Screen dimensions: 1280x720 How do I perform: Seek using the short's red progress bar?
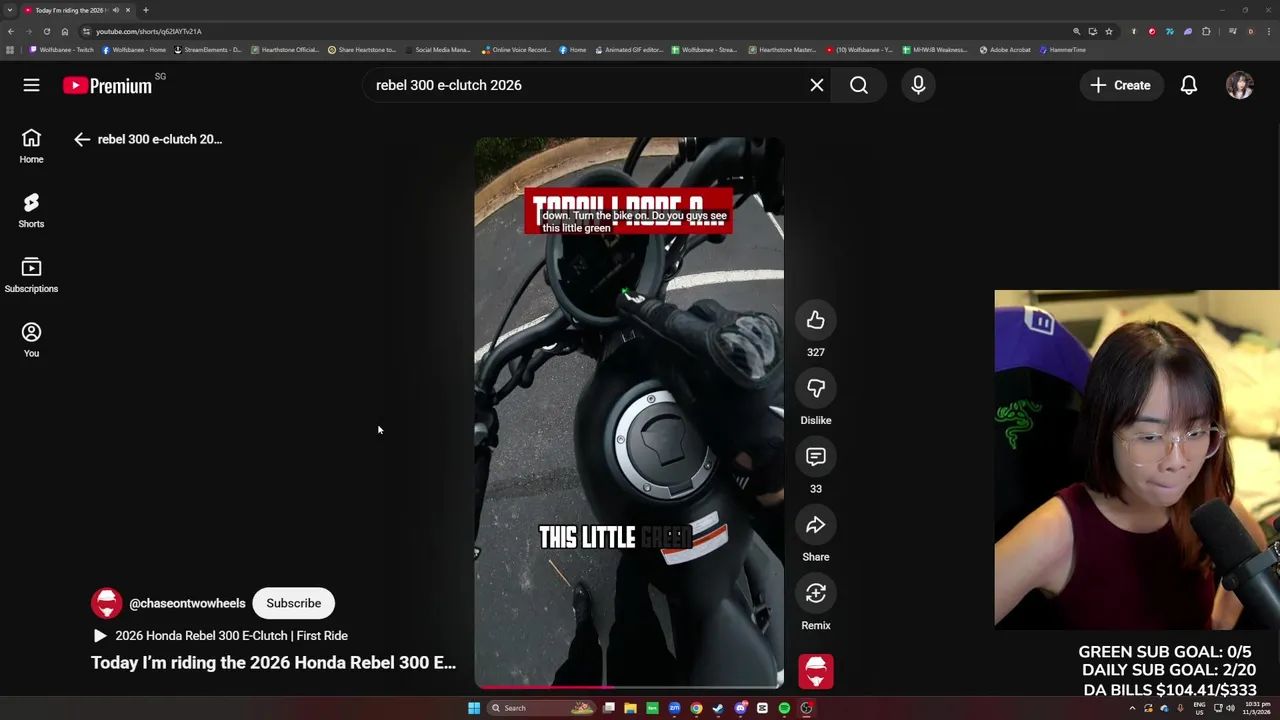point(629,687)
